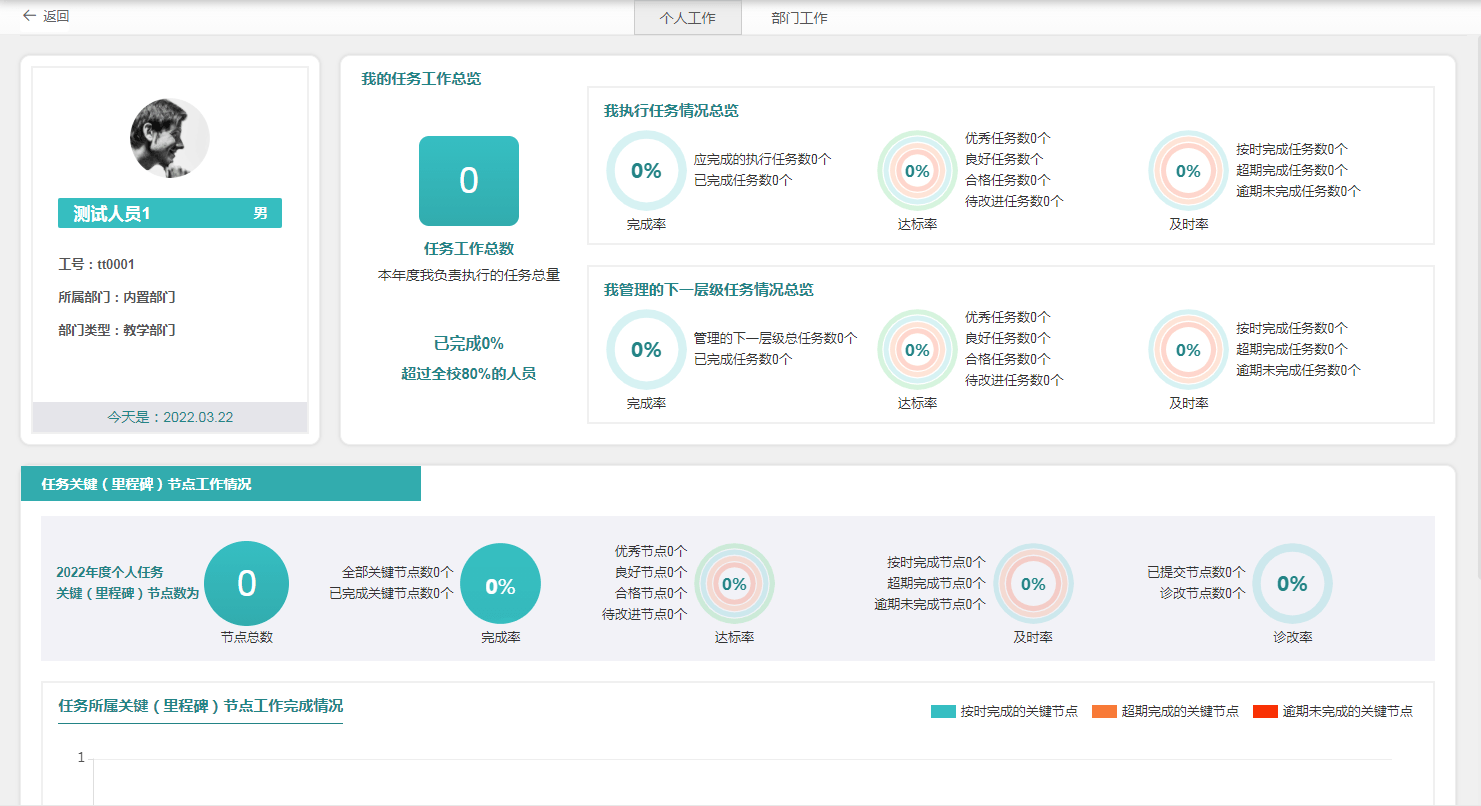The height and width of the screenshot is (806, 1481).
Task: Click the teal 节点总数 circle
Action: [x=246, y=584]
